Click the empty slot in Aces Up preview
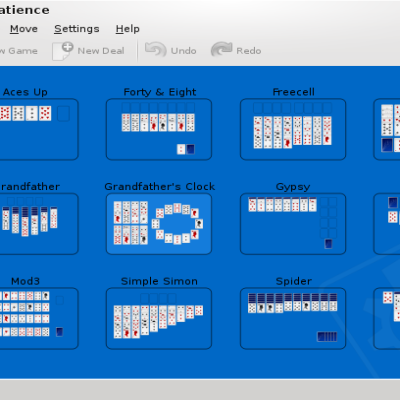The width and height of the screenshot is (400, 400). coord(63,114)
